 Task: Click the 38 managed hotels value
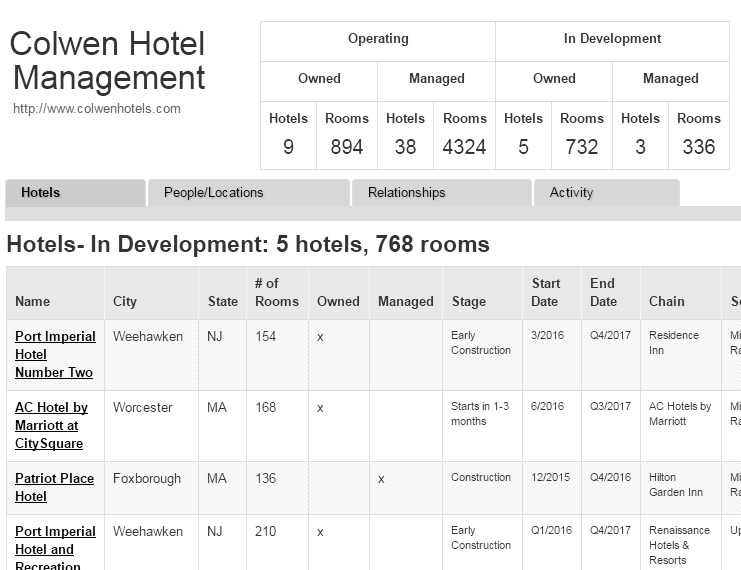point(405,147)
